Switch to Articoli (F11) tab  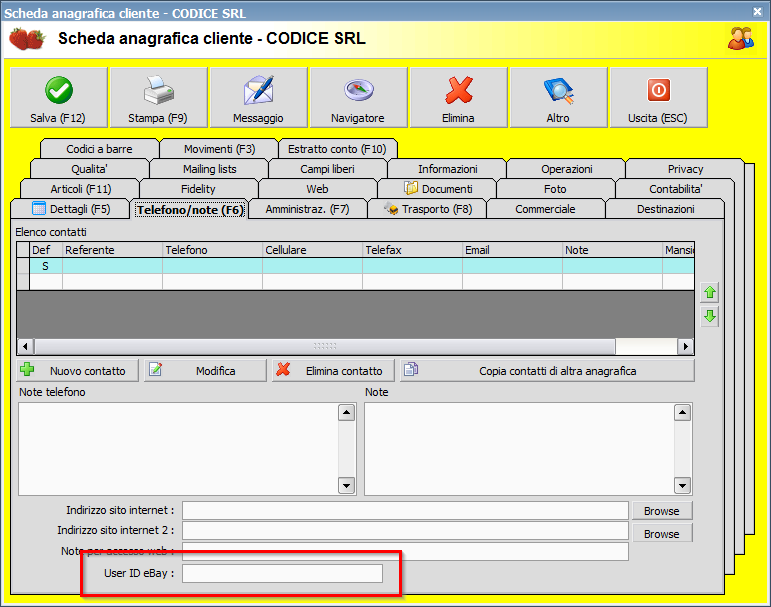(x=81, y=189)
